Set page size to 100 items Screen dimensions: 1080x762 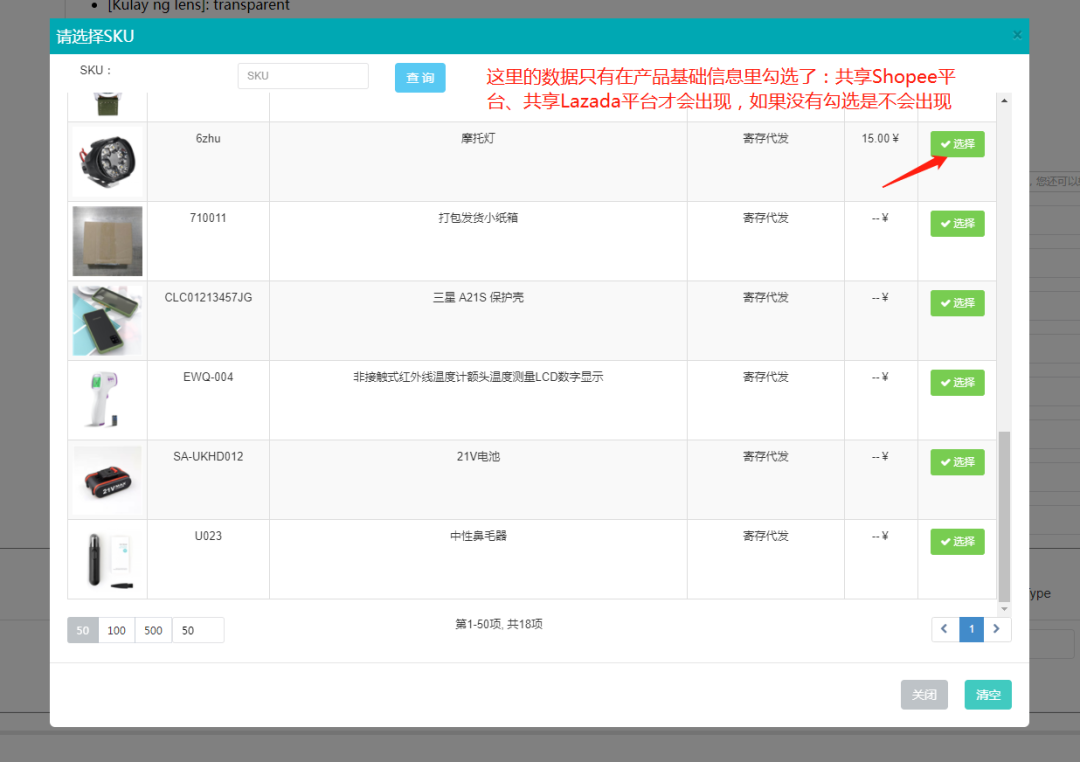(116, 630)
